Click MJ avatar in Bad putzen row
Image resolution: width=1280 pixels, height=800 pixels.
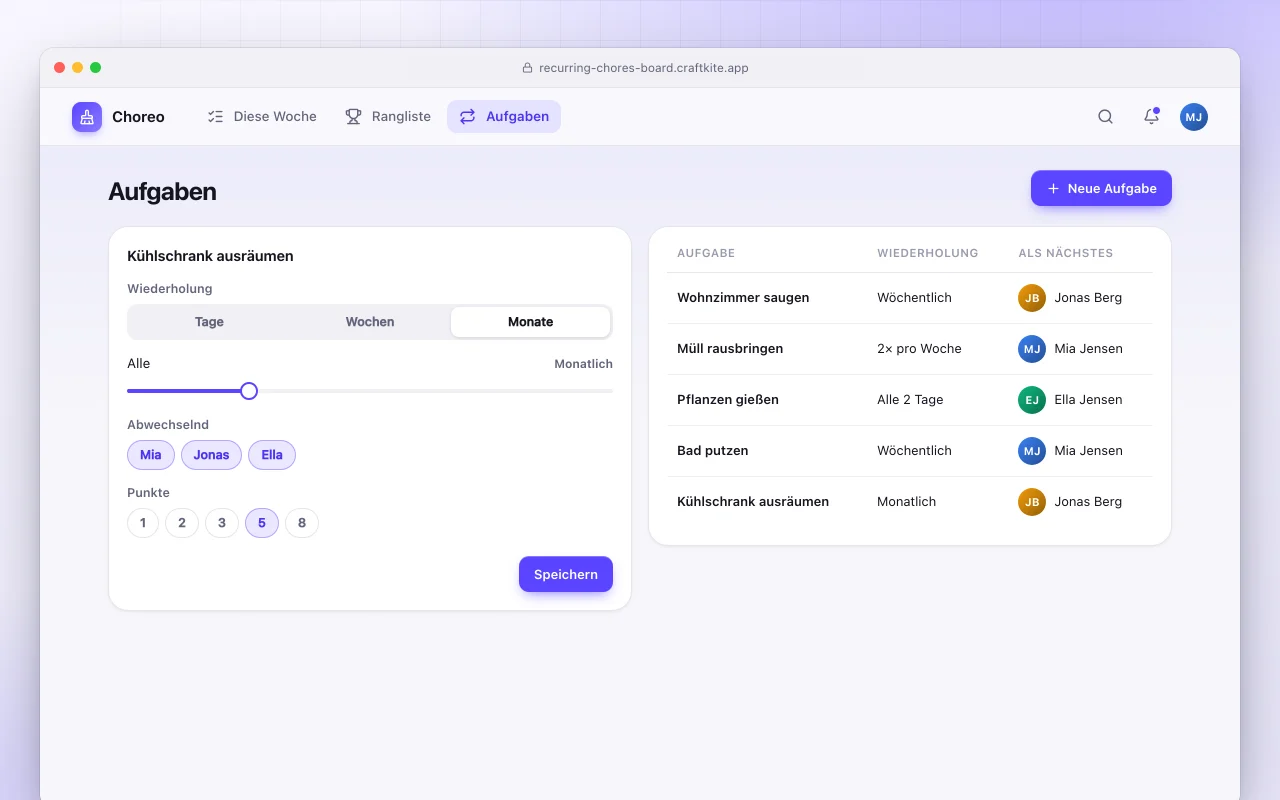1032,451
